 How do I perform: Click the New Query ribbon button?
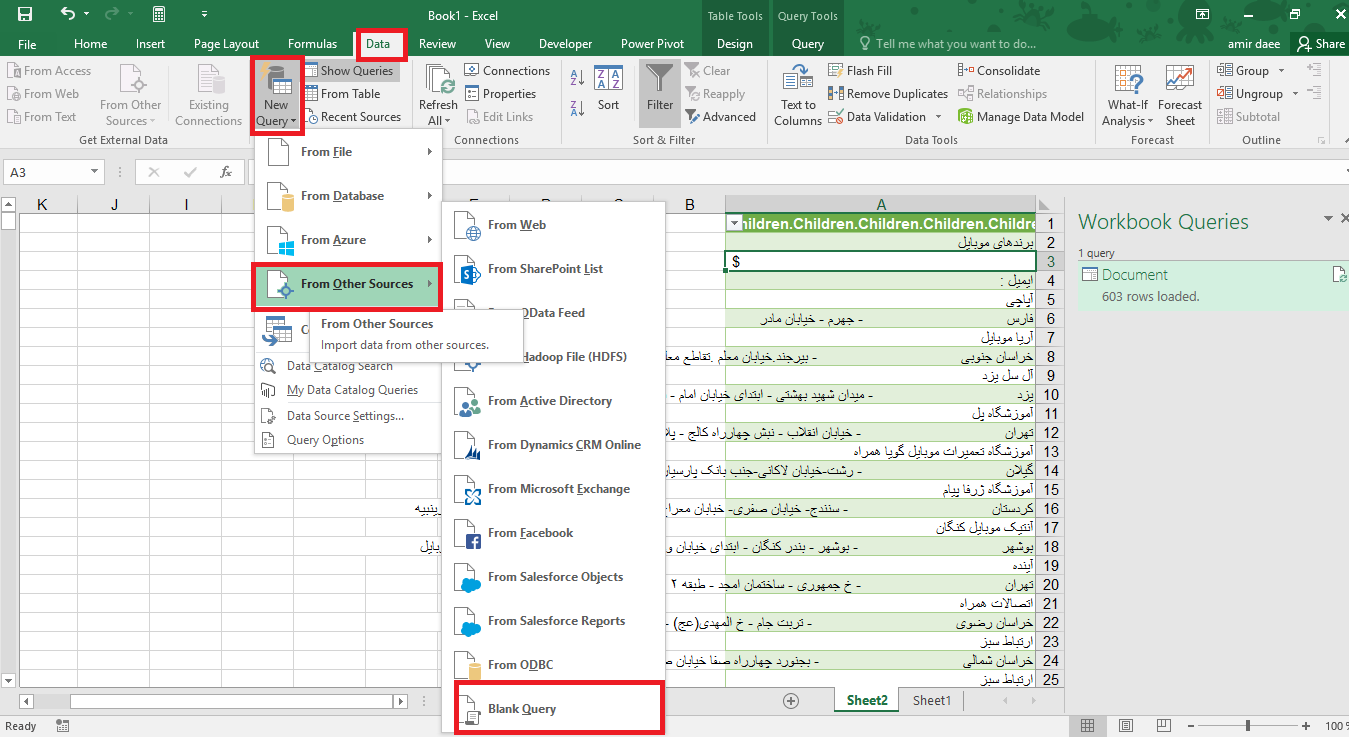click(x=276, y=96)
